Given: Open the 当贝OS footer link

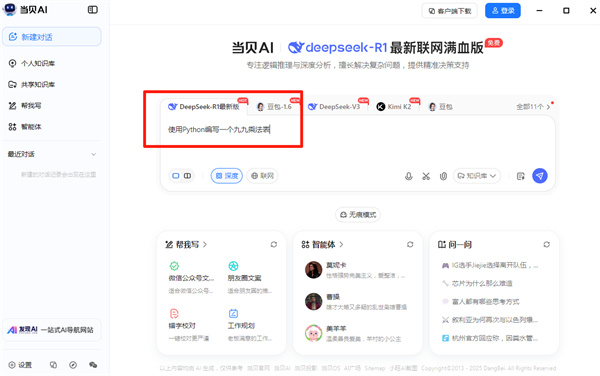Looking at the screenshot, I should (x=331, y=368).
